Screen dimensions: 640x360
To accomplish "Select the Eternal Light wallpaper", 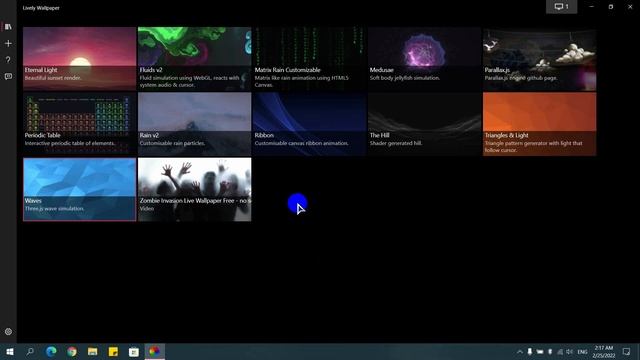I will 80,59.
